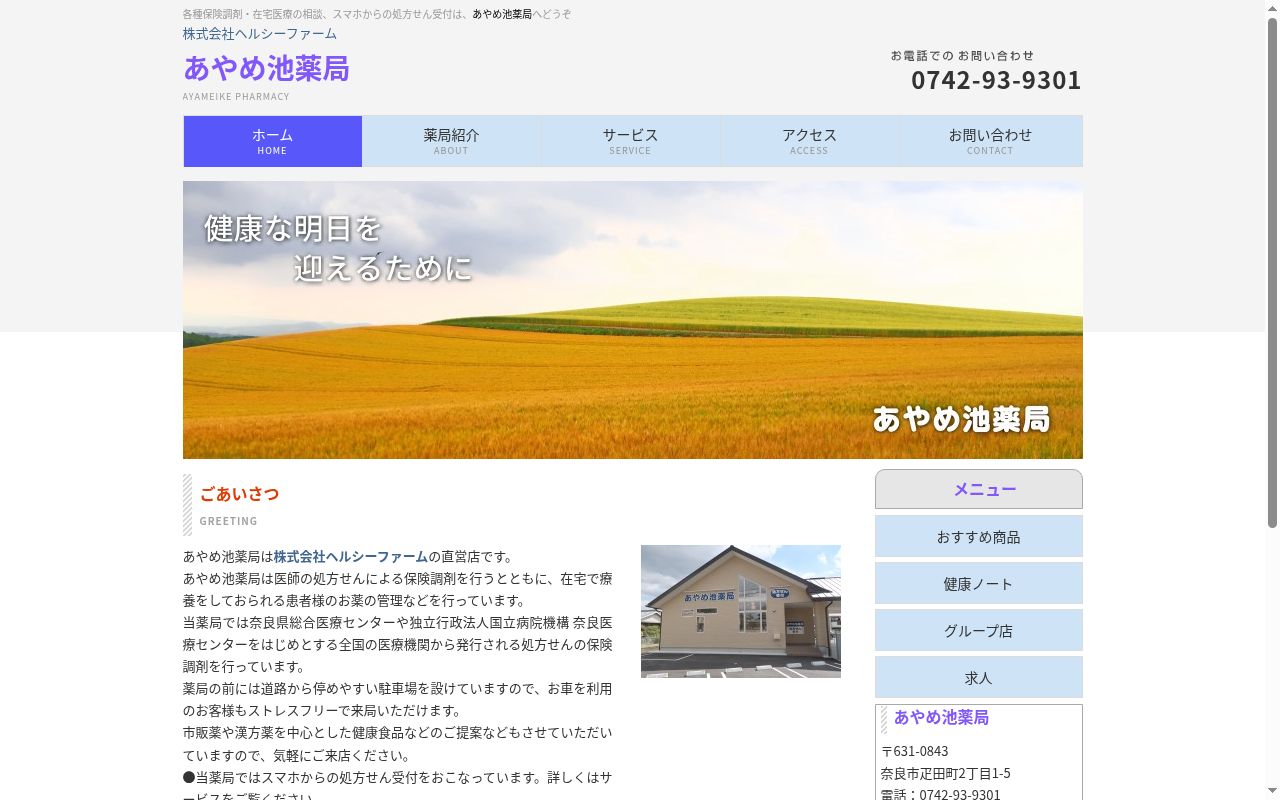
Task: Click the ごあいさつ greeting heading
Action: coord(239,493)
